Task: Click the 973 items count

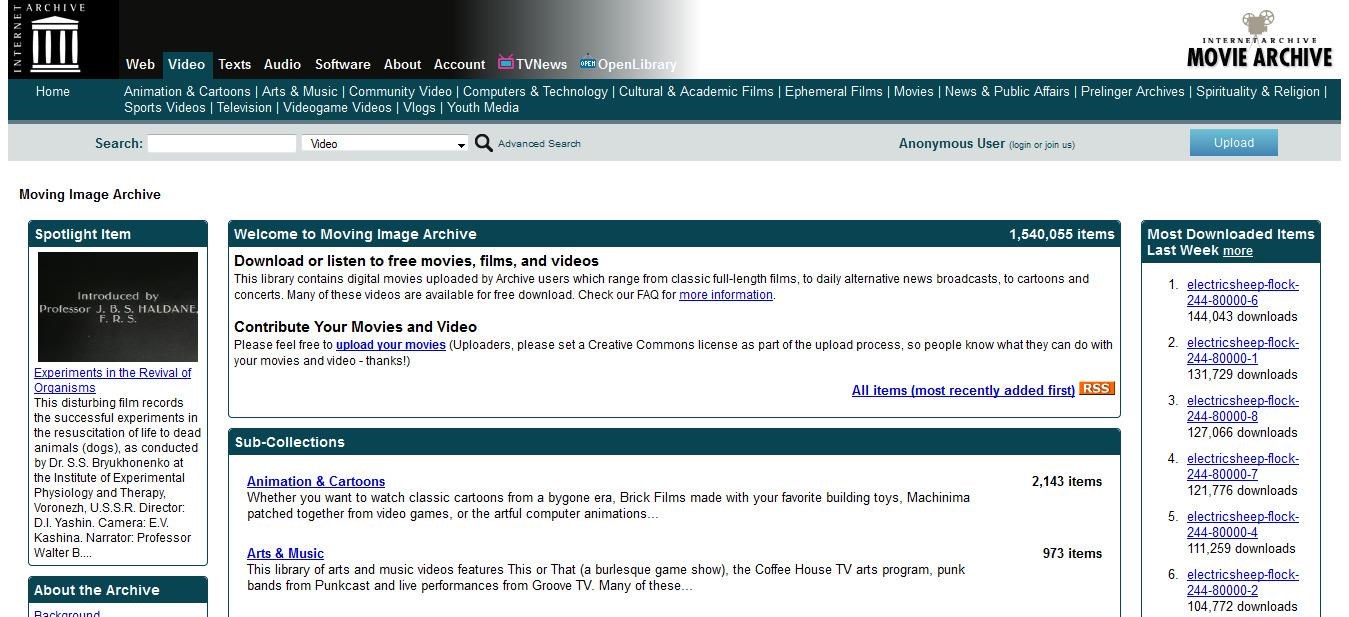Action: tap(1072, 553)
